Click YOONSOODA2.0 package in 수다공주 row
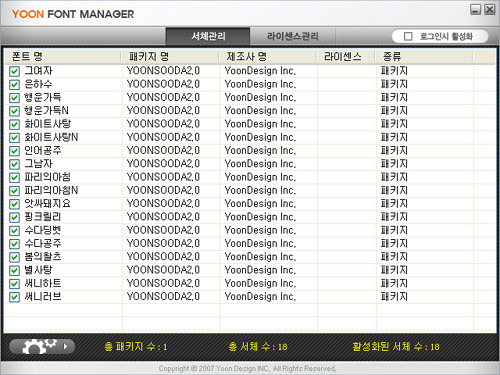 pos(163,243)
